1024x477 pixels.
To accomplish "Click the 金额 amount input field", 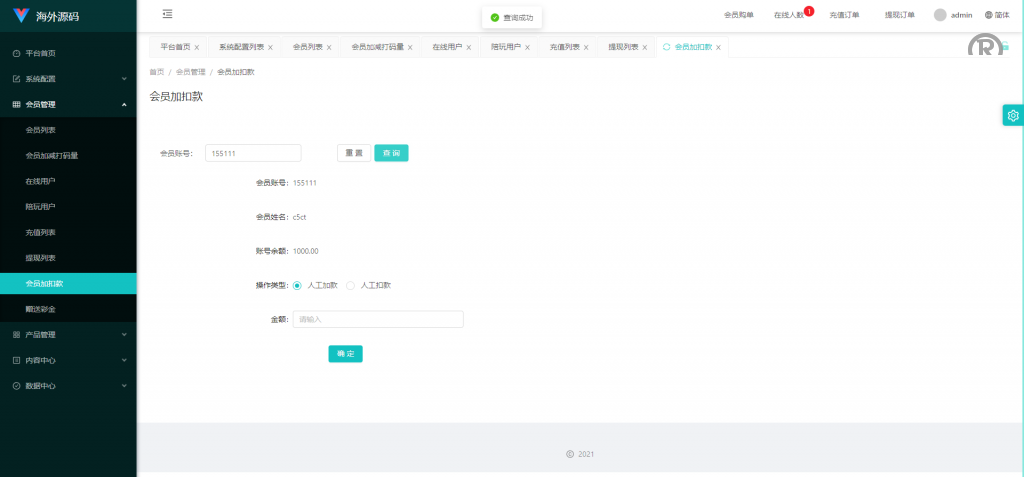I will coord(377,319).
